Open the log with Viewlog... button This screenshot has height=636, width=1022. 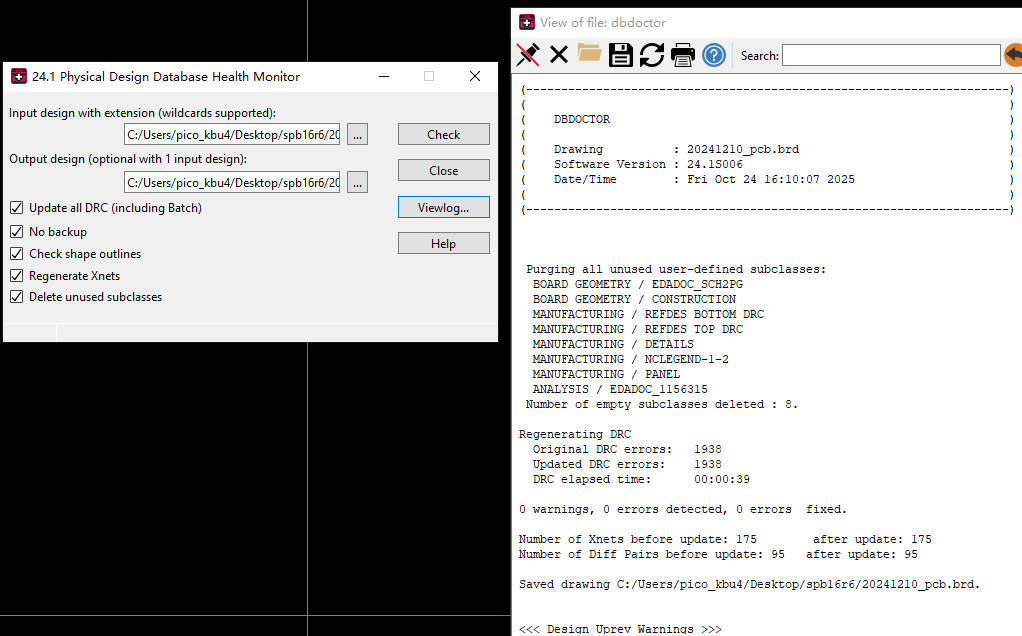(x=444, y=207)
